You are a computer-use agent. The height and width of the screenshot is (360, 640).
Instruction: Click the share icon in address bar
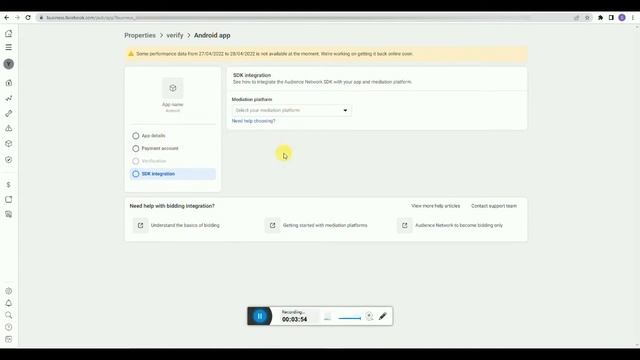(x=577, y=18)
